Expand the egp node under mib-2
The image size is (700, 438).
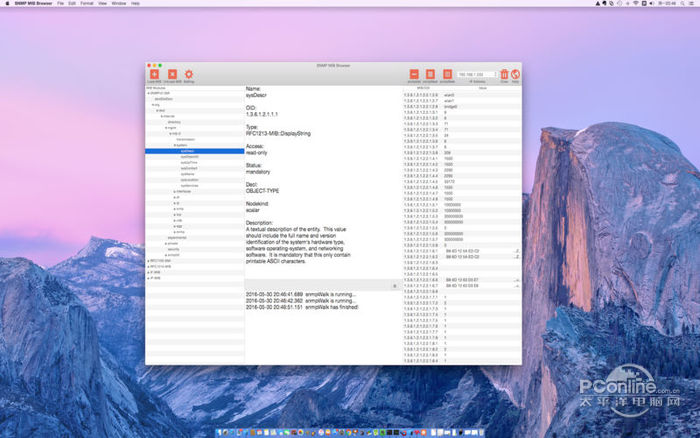pyautogui.click(x=175, y=226)
